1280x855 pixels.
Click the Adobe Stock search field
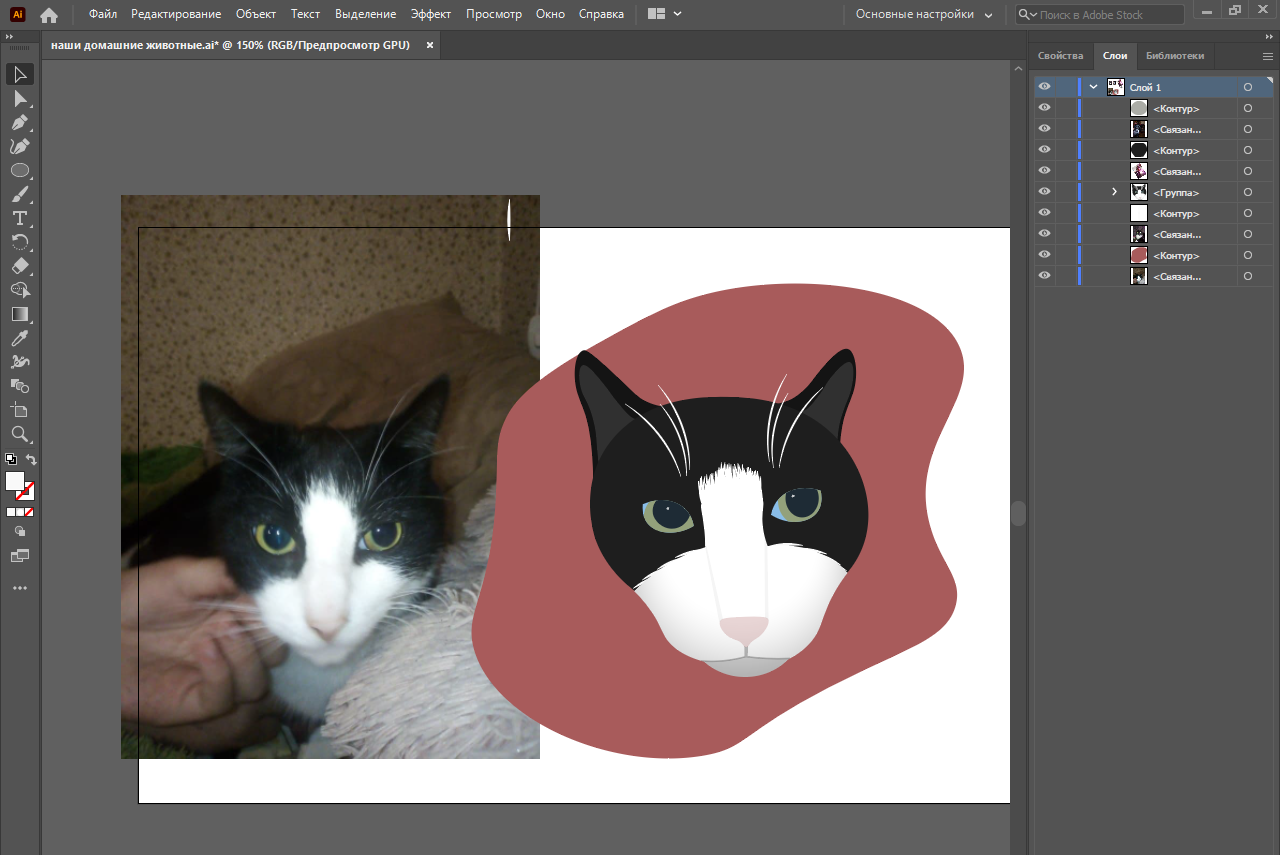tap(1108, 15)
